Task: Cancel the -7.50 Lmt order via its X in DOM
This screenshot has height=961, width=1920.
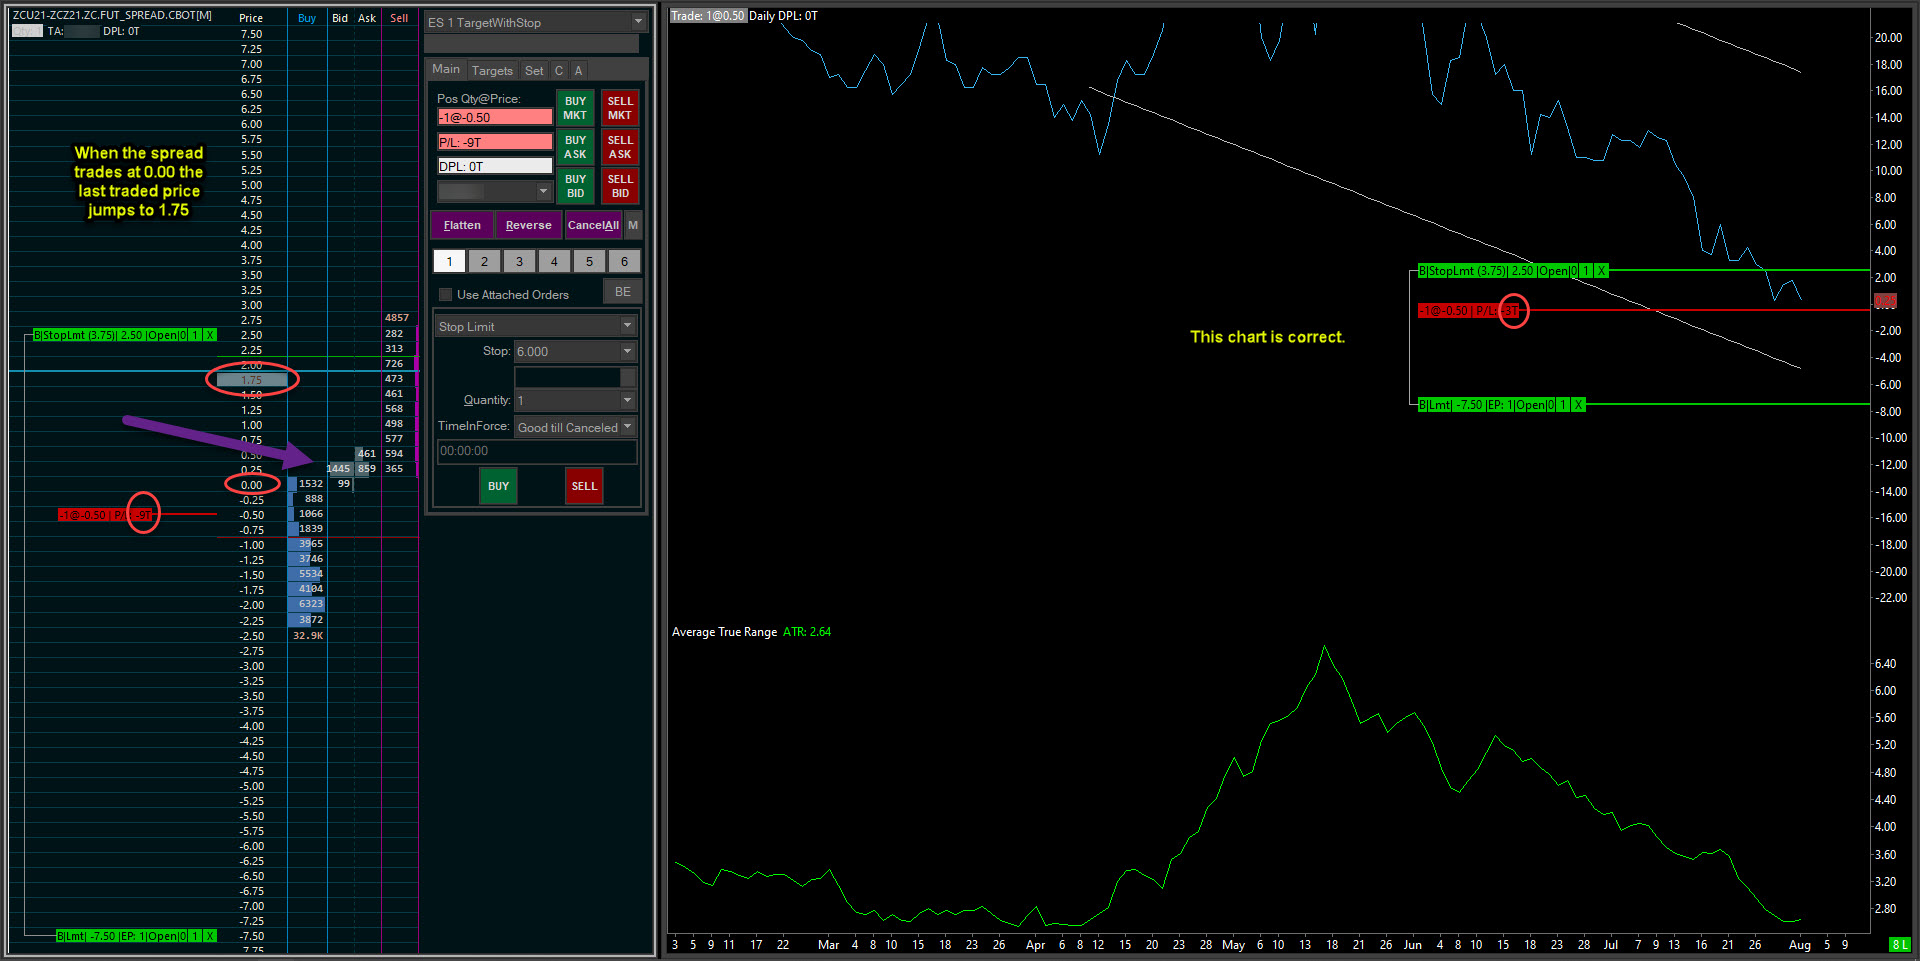Action: [210, 936]
